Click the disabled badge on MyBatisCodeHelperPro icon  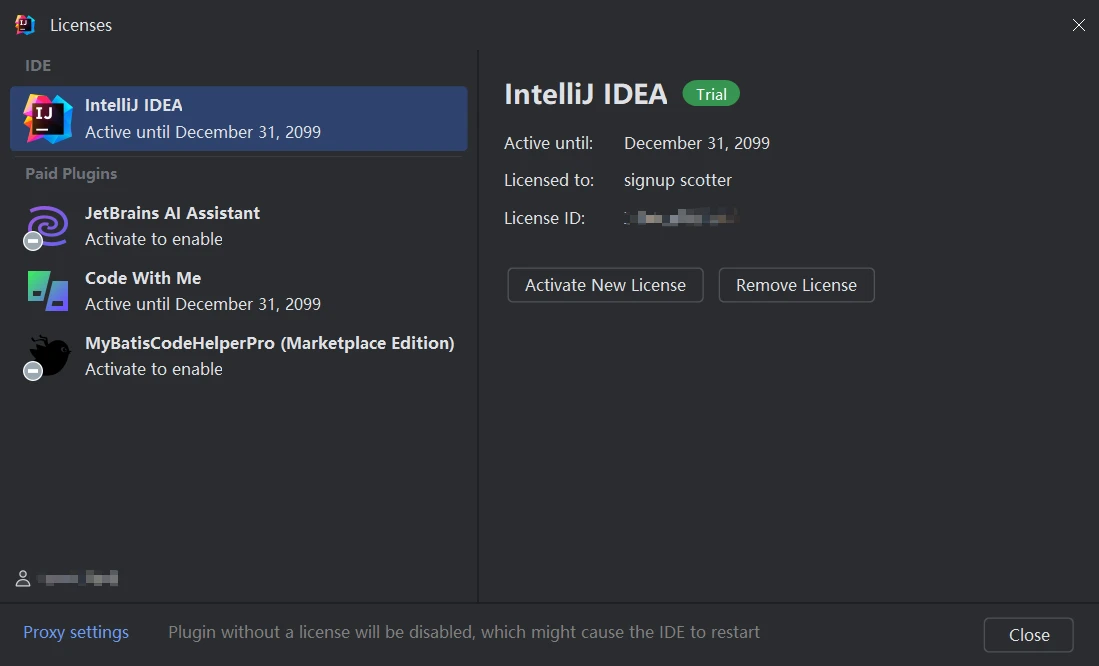[x=33, y=371]
